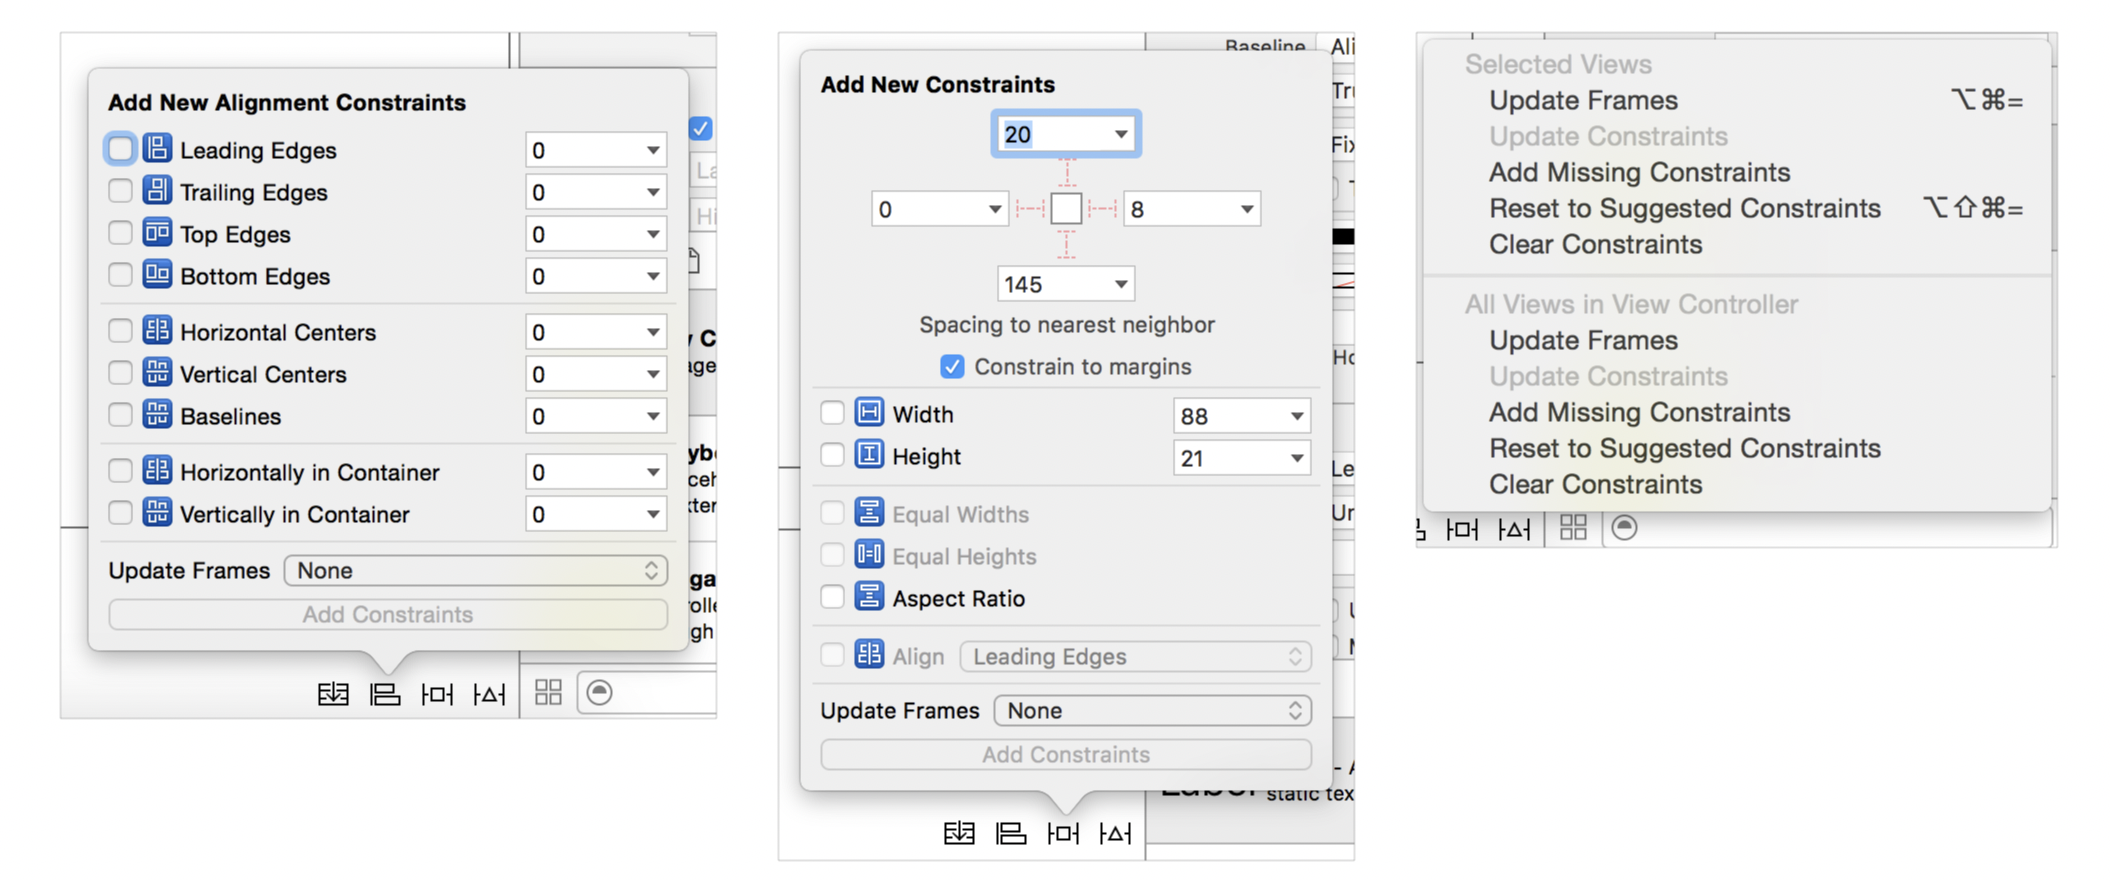This screenshot has width=2110, height=880.
Task: Open Height value dropdown showing 21
Action: point(1297,458)
